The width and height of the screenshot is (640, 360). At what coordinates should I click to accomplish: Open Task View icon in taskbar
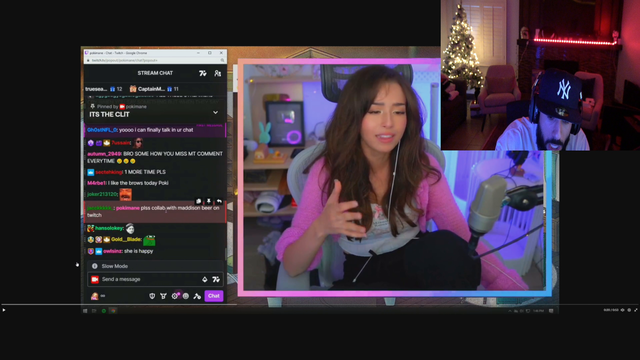[94, 311]
